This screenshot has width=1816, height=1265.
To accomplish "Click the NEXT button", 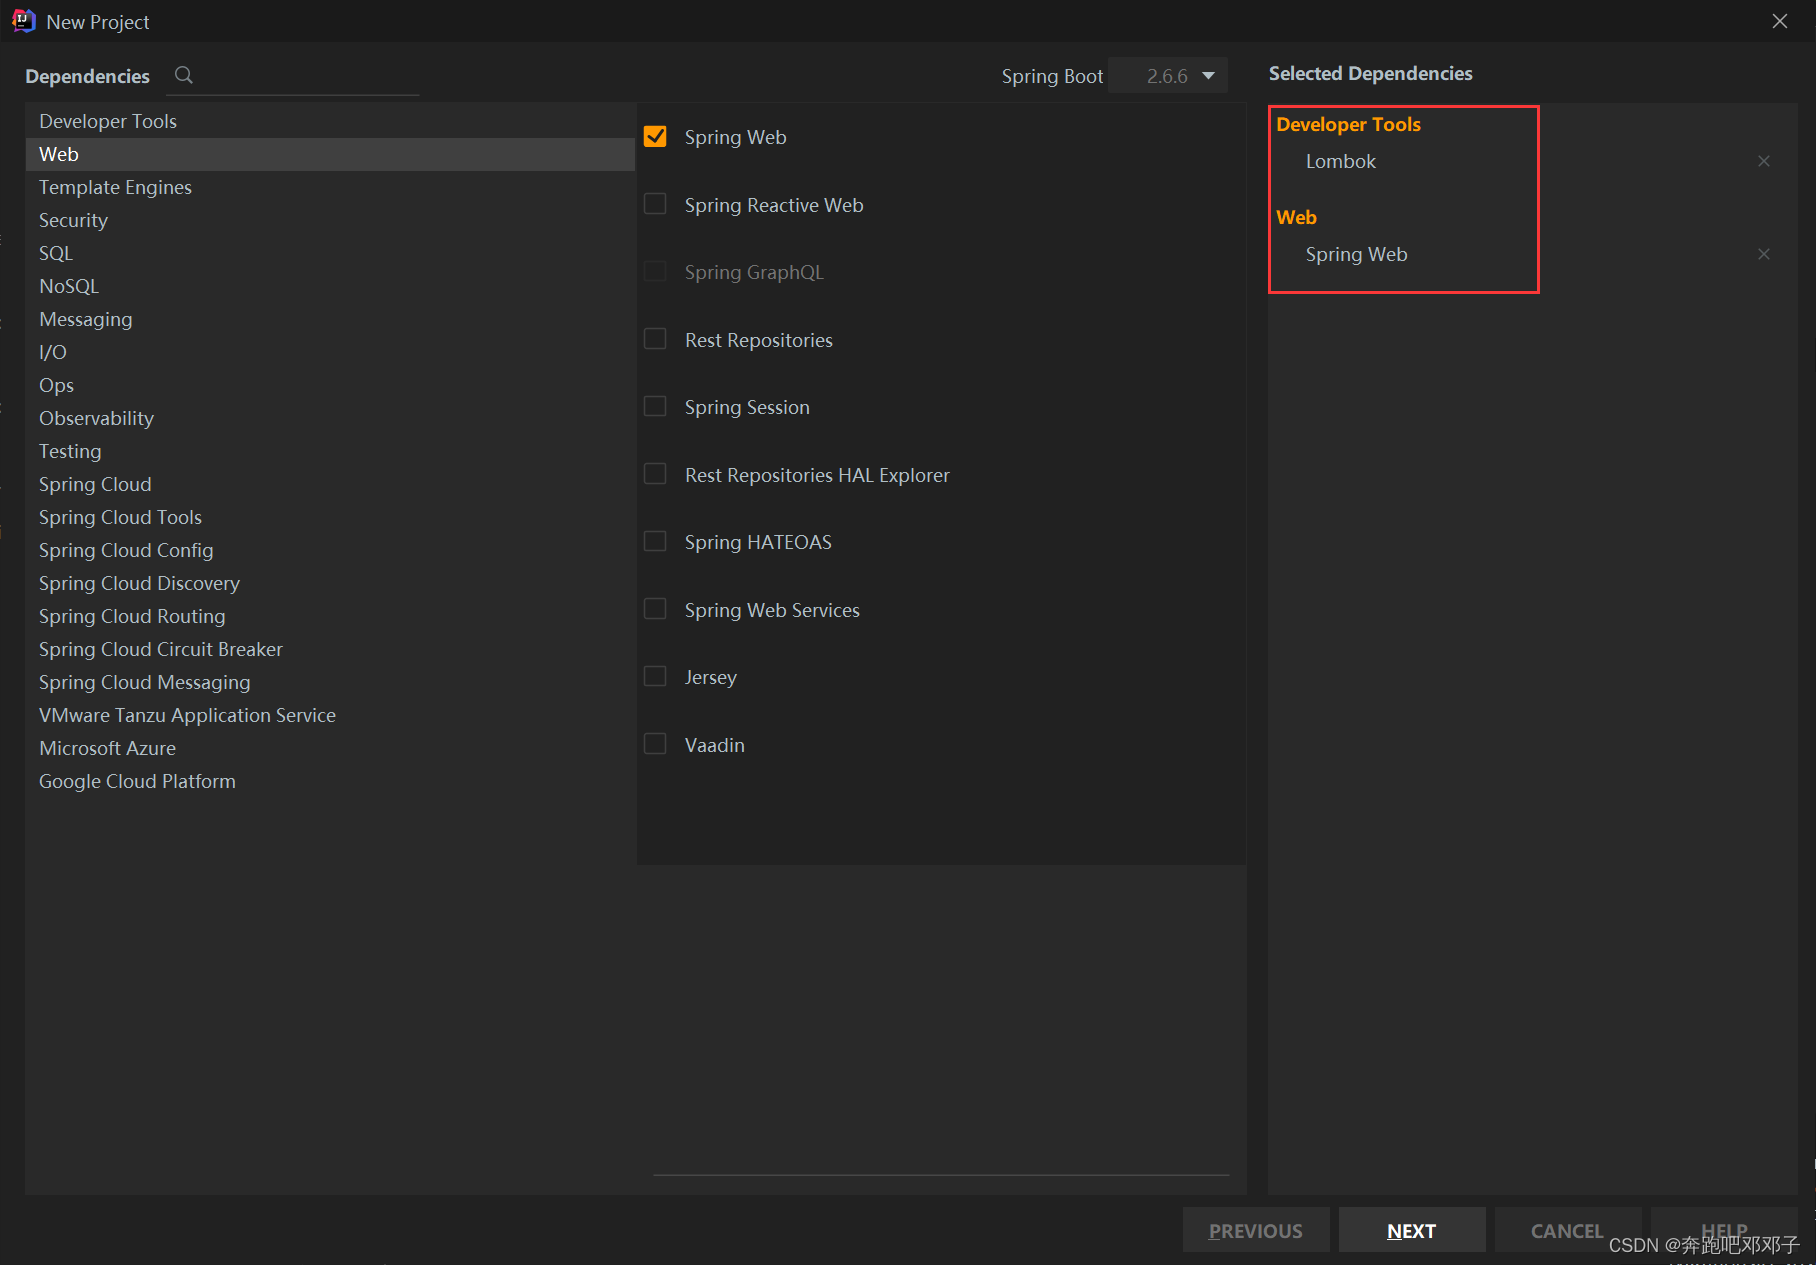I will (1411, 1230).
